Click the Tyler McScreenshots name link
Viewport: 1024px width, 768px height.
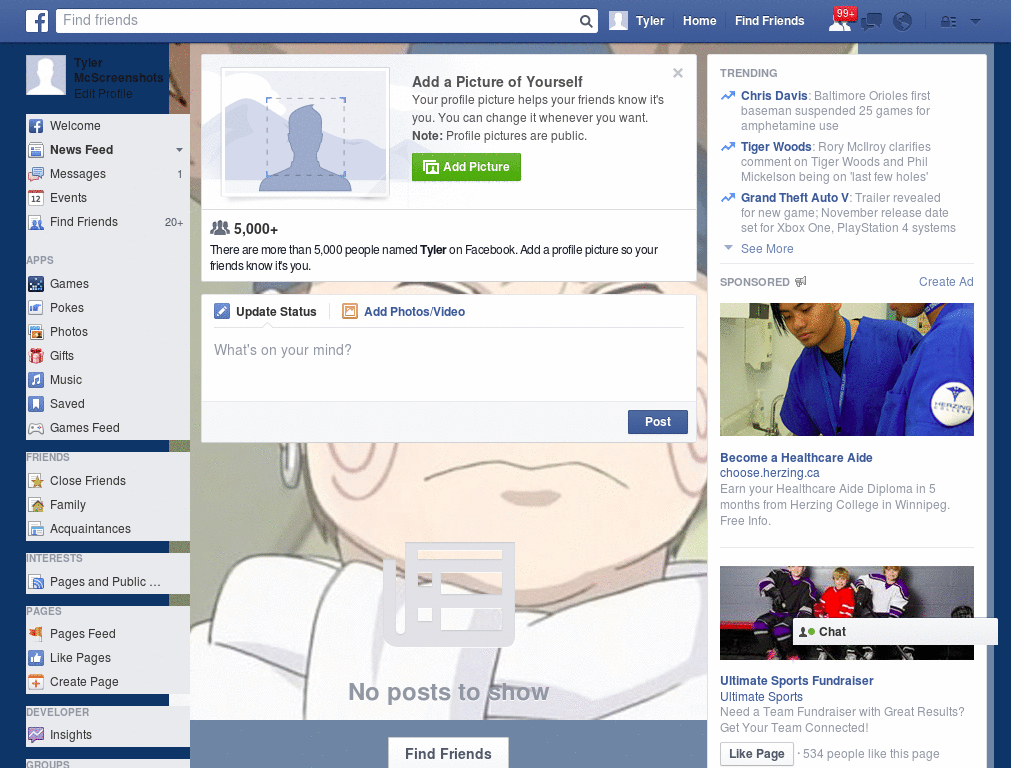coord(118,71)
